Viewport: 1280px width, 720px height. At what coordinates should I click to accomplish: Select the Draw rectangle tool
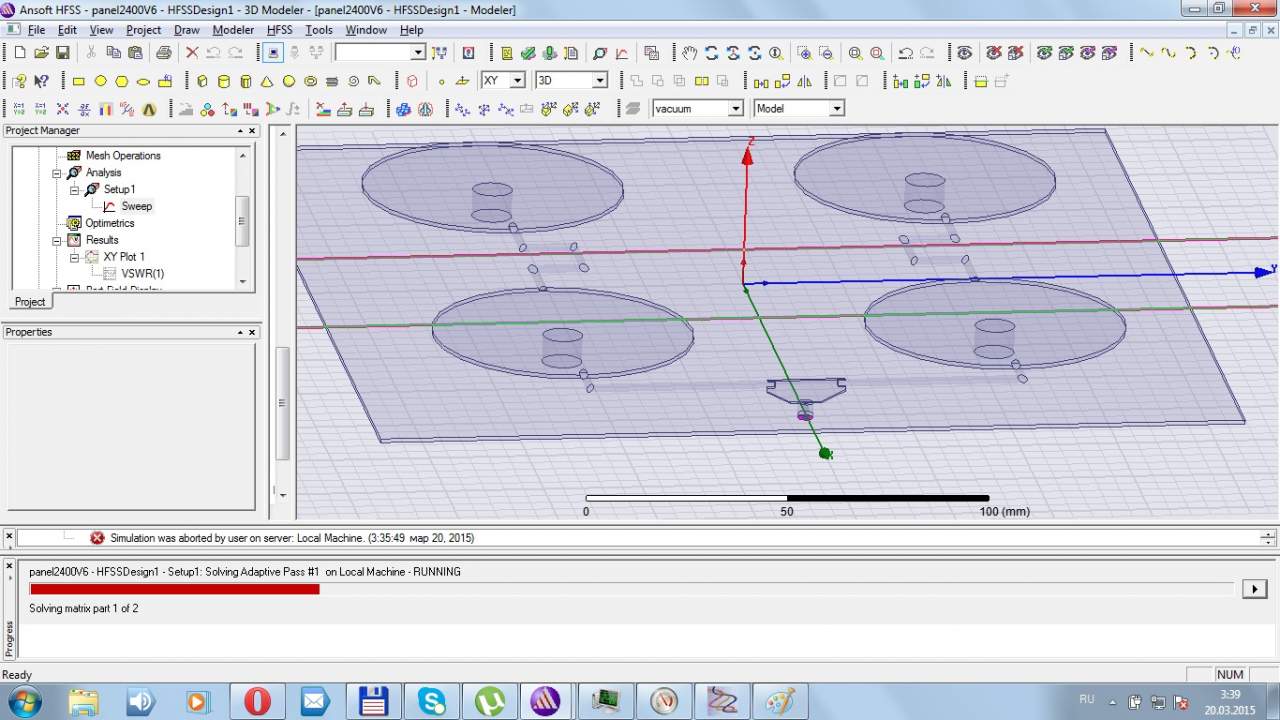coord(79,81)
